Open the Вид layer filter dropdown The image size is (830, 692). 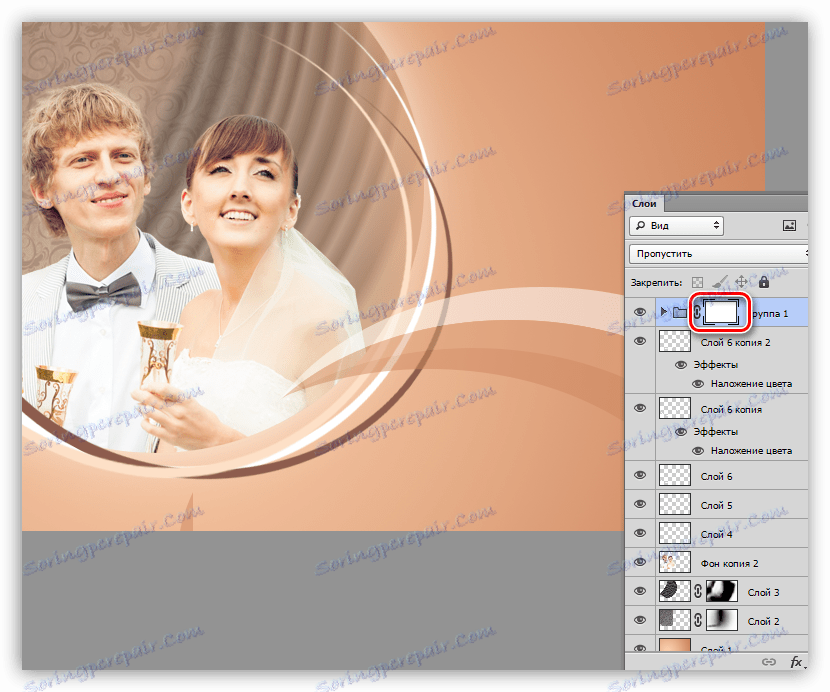(676, 226)
